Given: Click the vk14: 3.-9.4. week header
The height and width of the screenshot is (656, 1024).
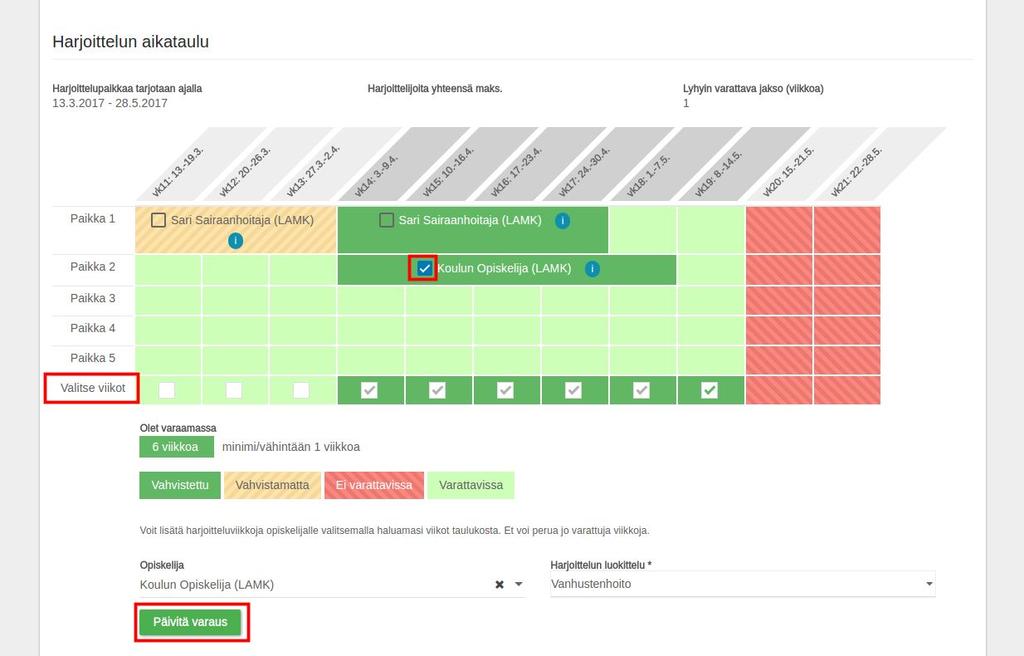Looking at the screenshot, I should pos(376,175).
